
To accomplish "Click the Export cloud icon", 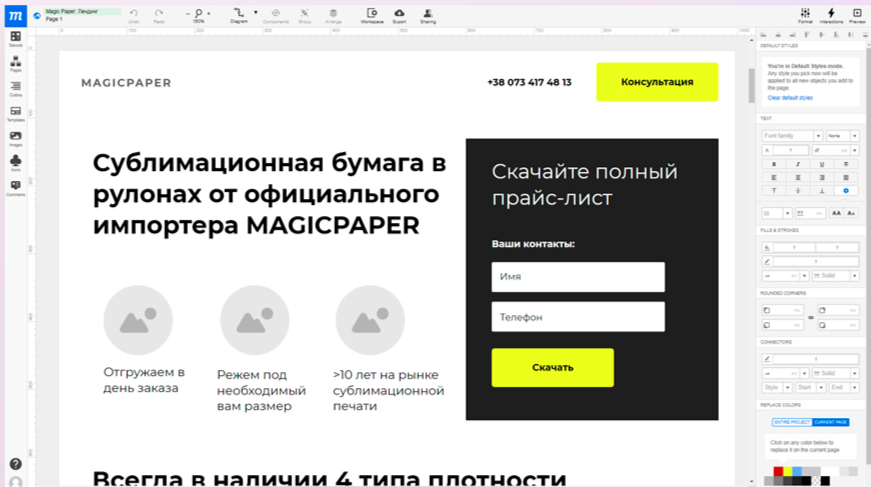I will point(400,14).
